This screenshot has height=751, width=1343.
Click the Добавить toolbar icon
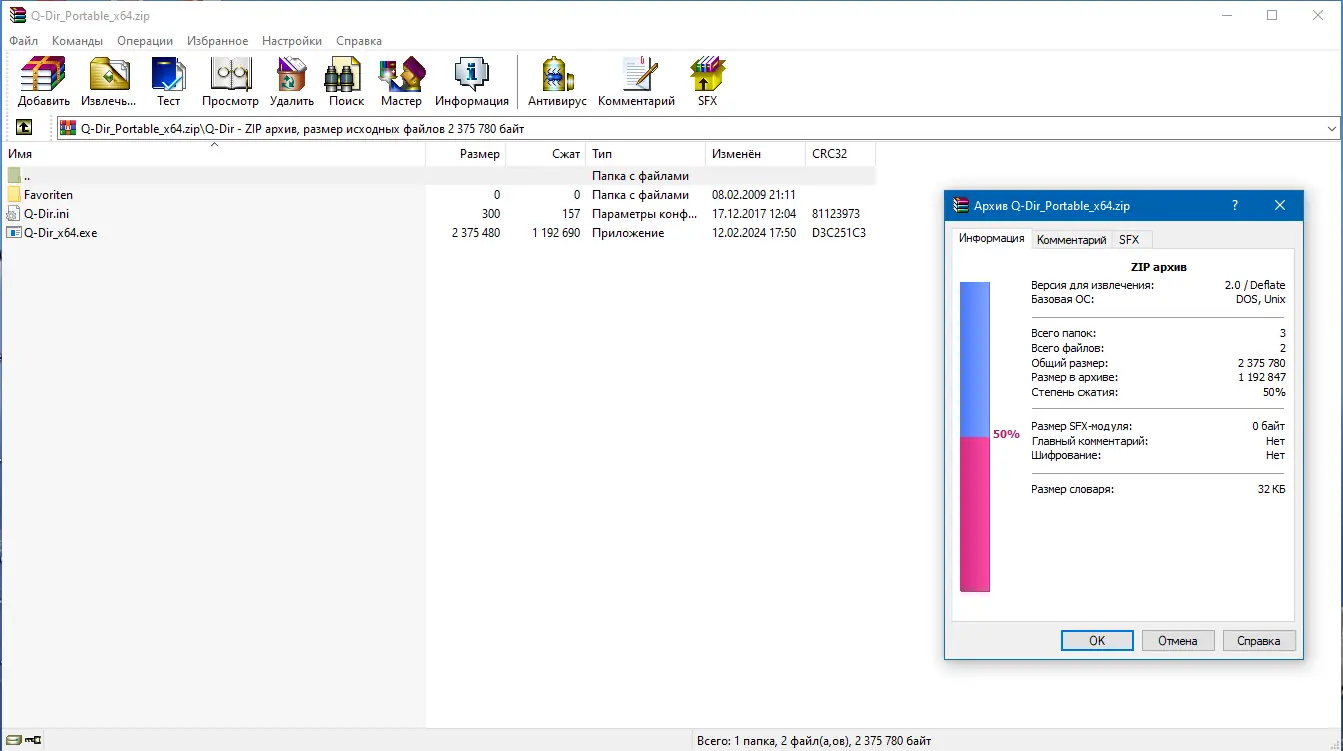(x=43, y=75)
